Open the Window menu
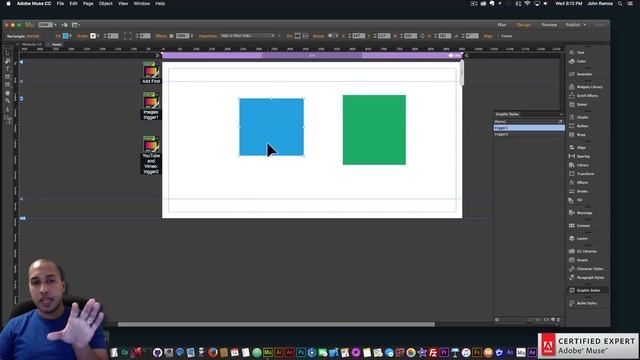 (x=142, y=3)
